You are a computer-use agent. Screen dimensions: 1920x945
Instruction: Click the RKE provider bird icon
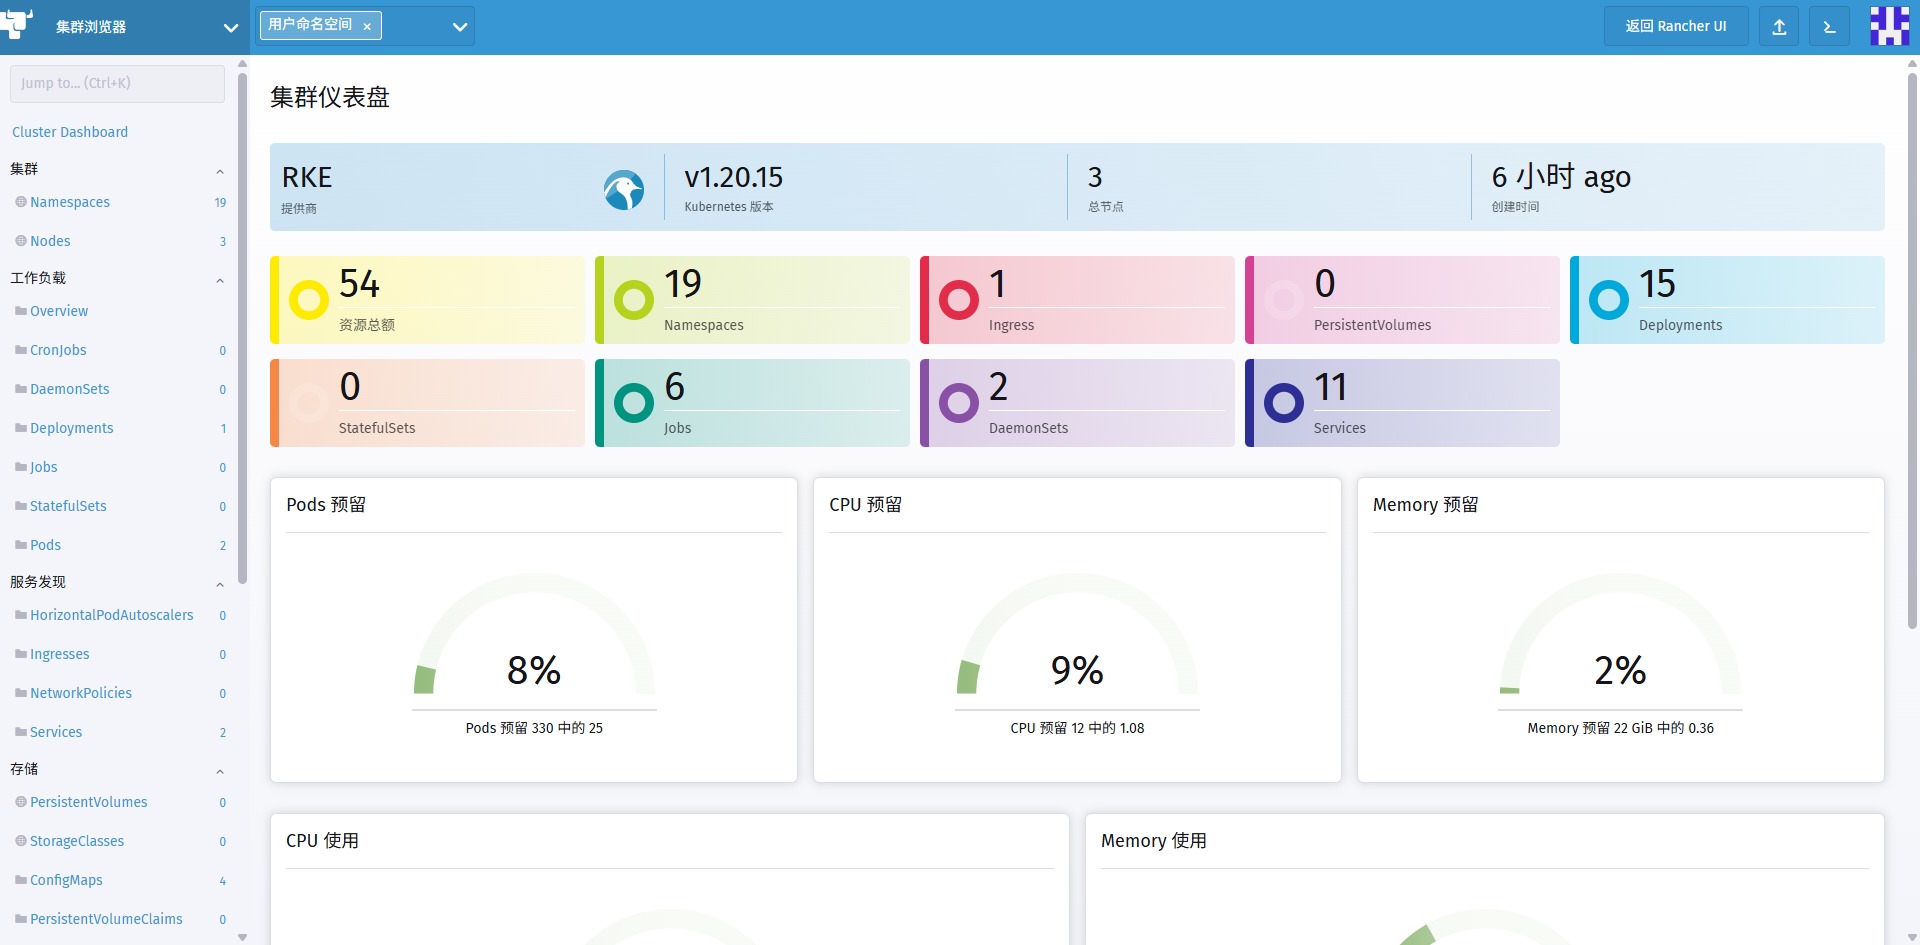coord(624,189)
